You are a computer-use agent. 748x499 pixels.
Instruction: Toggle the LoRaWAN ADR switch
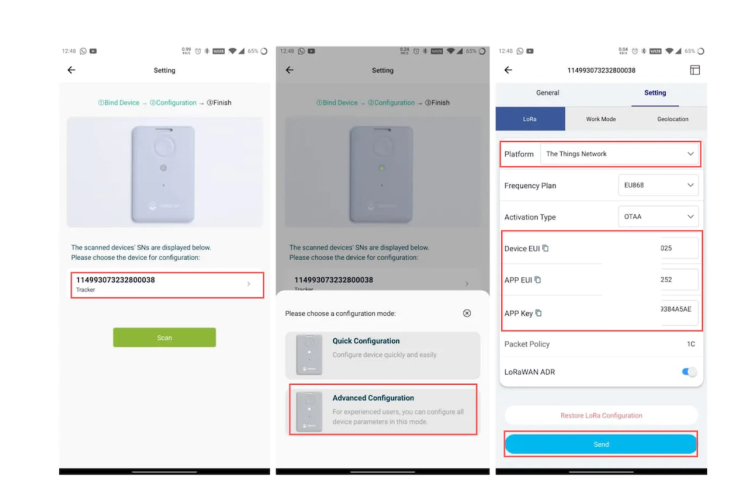pyautogui.click(x=689, y=372)
